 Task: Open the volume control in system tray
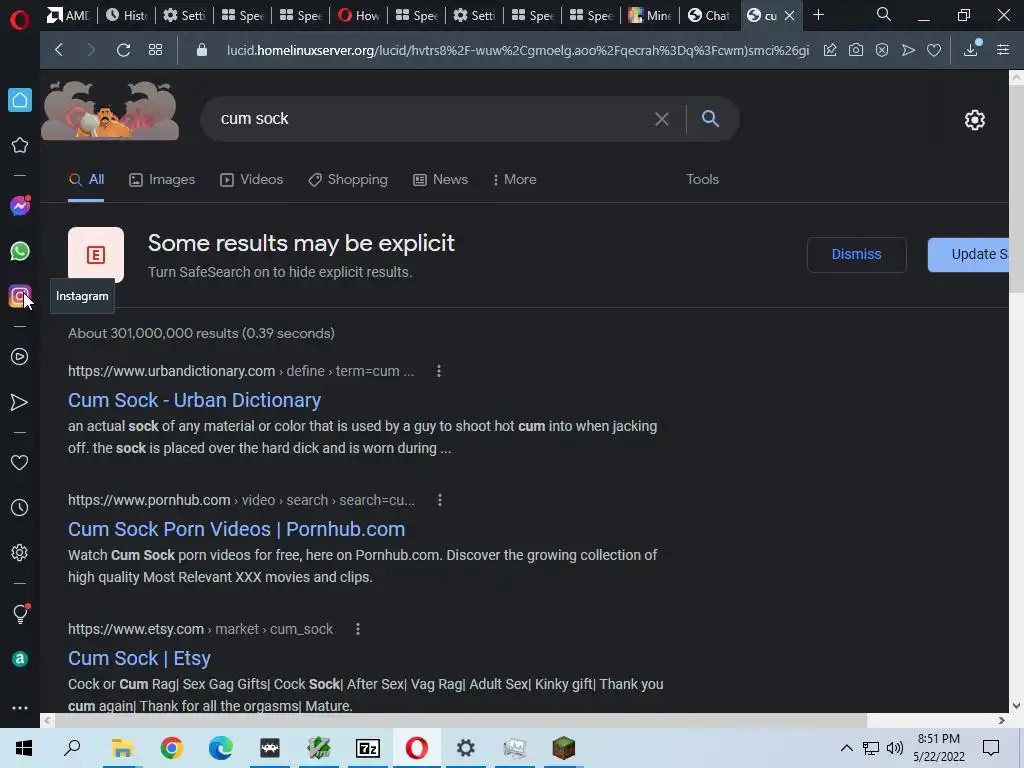point(895,748)
